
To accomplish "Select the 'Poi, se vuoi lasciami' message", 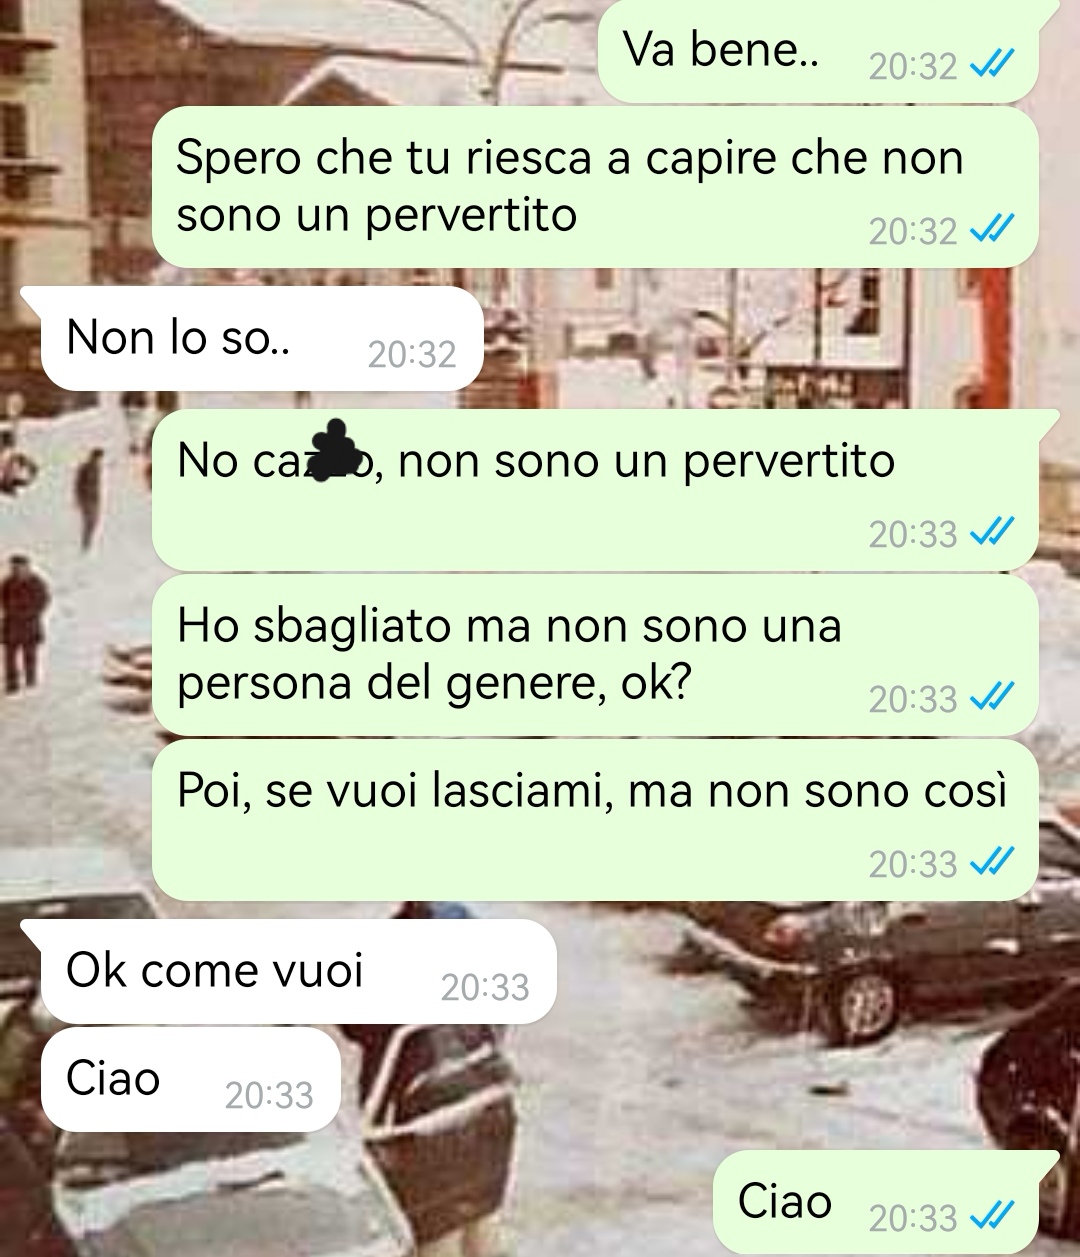I will click(595, 820).
